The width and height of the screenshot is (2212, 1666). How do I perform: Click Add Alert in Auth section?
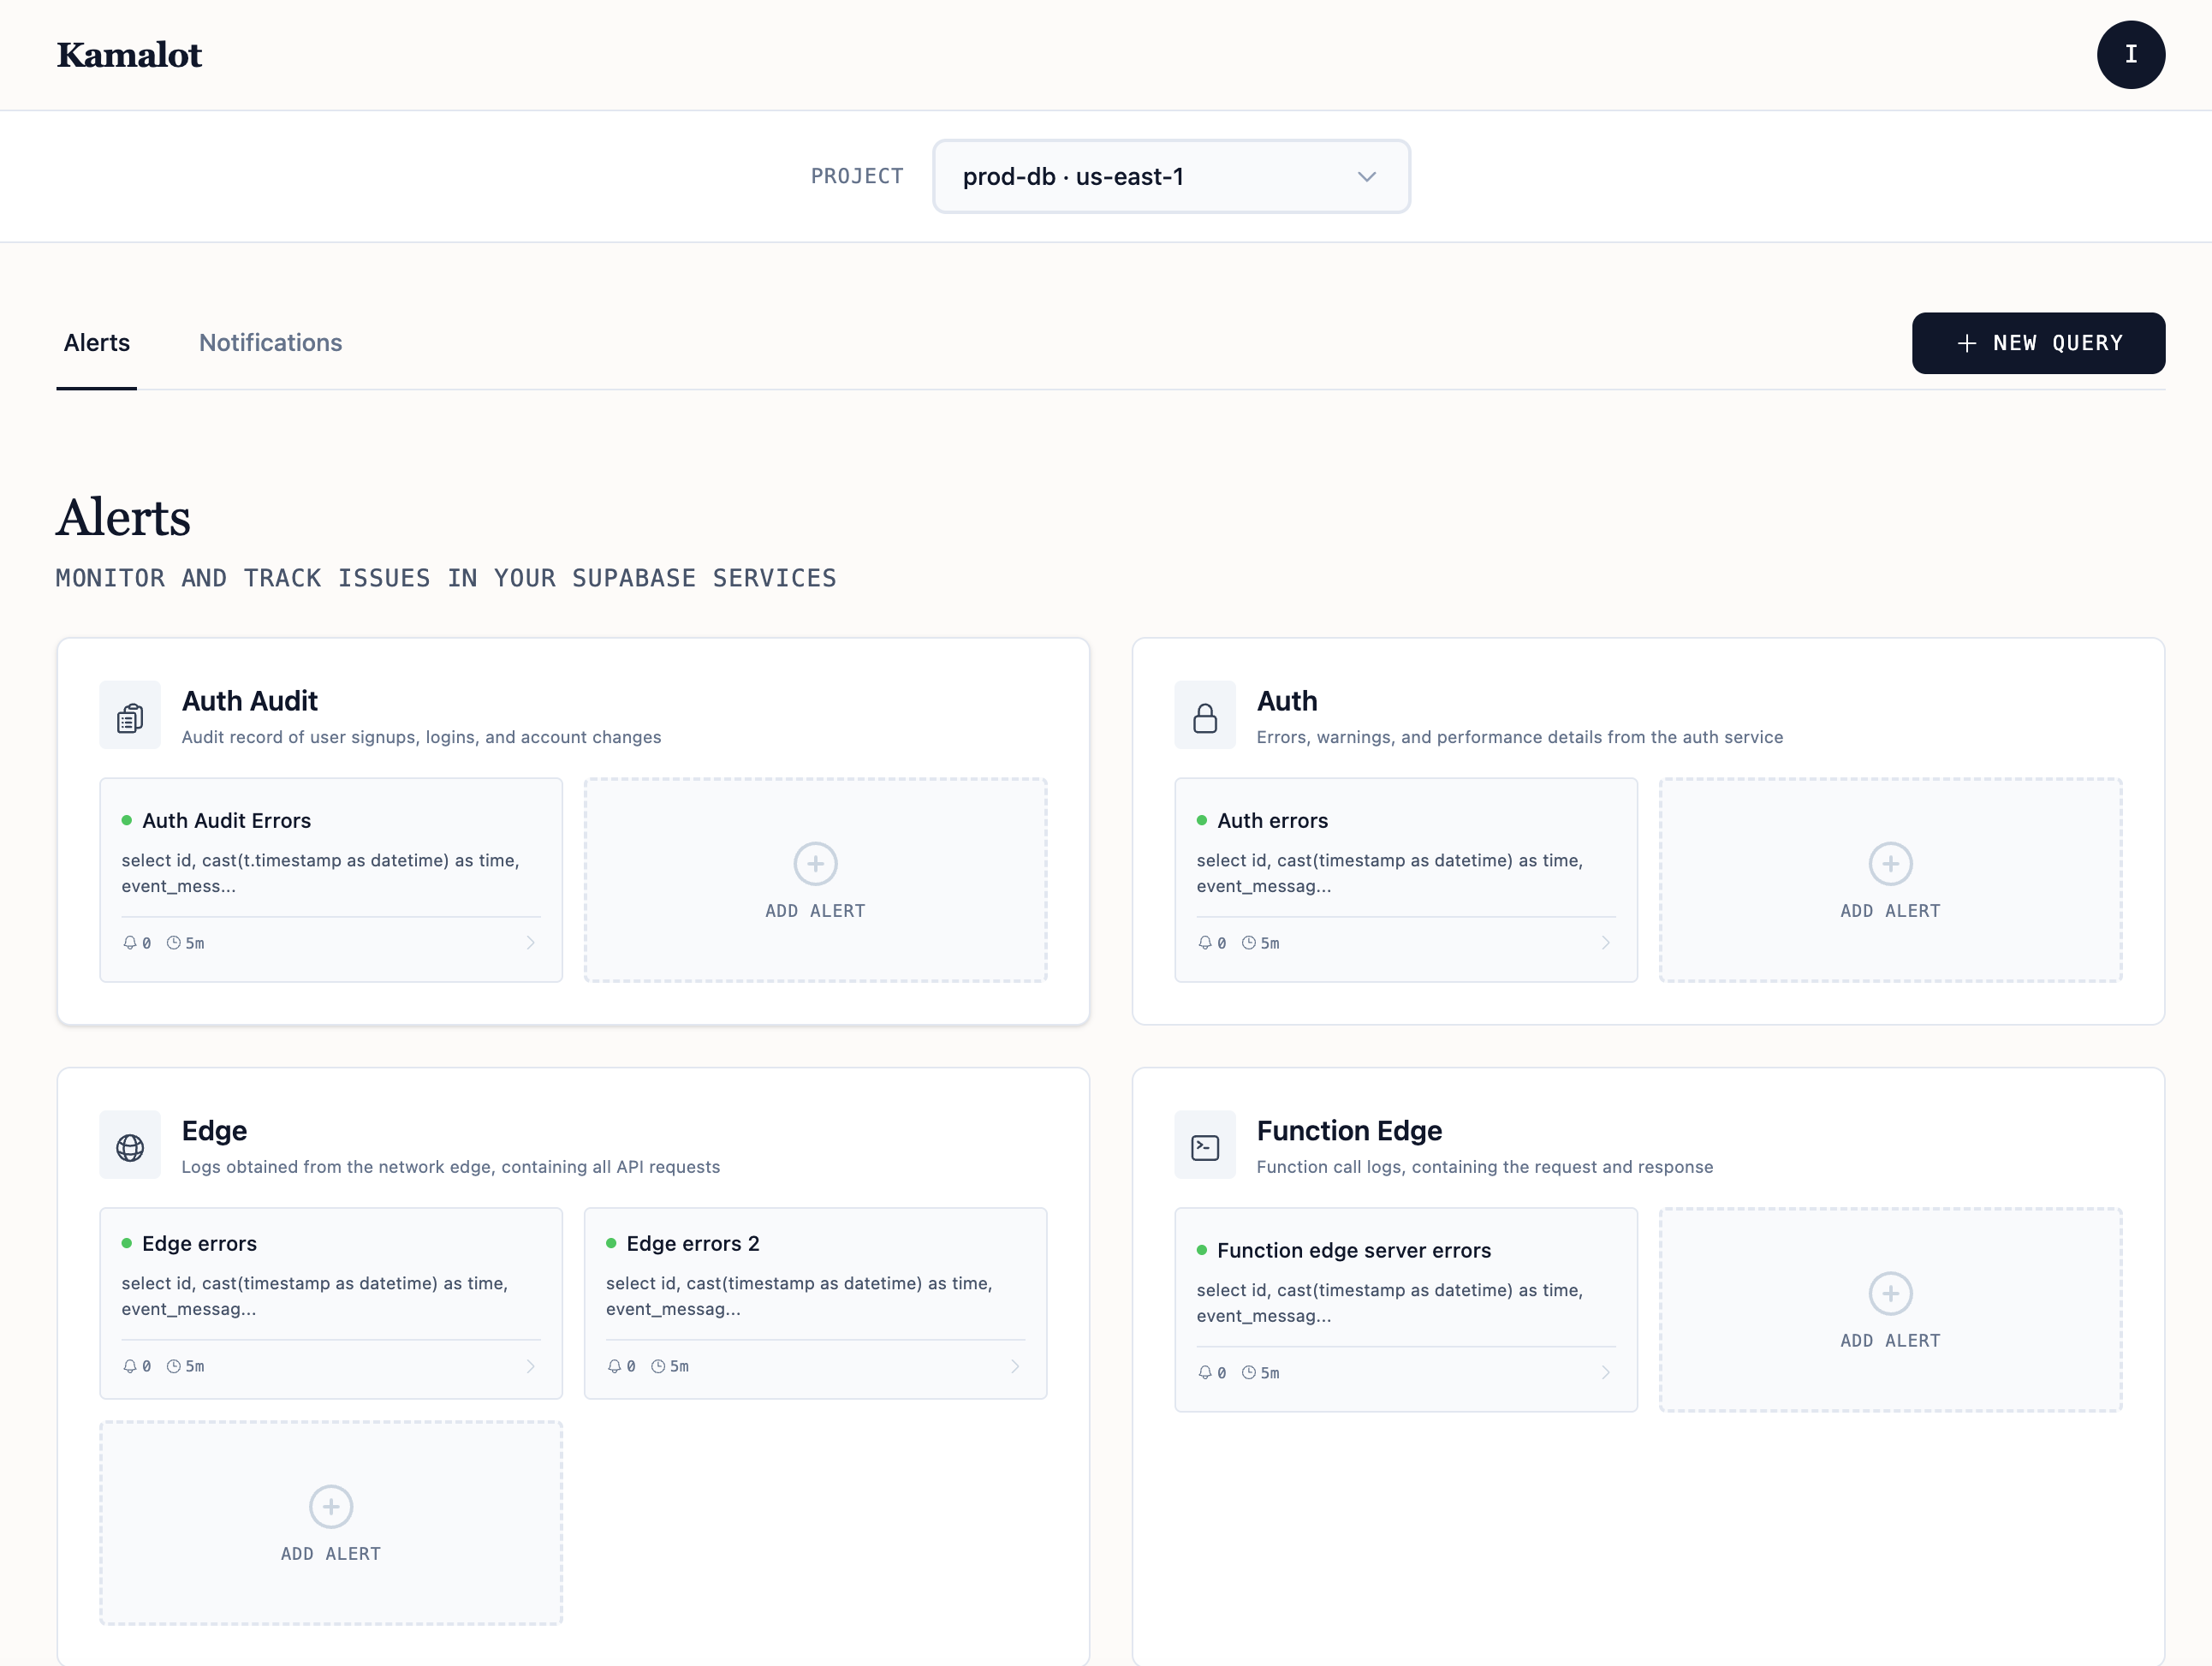click(x=1890, y=880)
